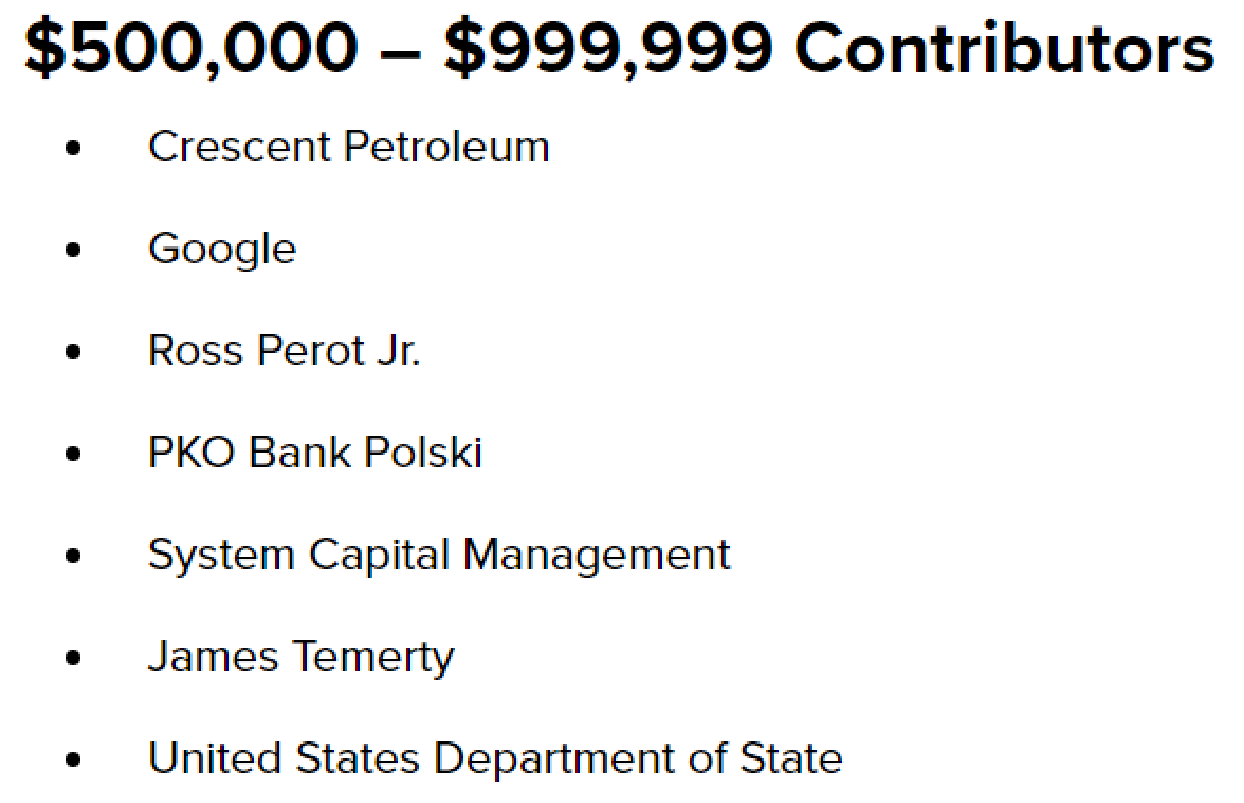1244x803 pixels.
Task: Select the word Contributors in the heading
Action: click(x=1004, y=48)
